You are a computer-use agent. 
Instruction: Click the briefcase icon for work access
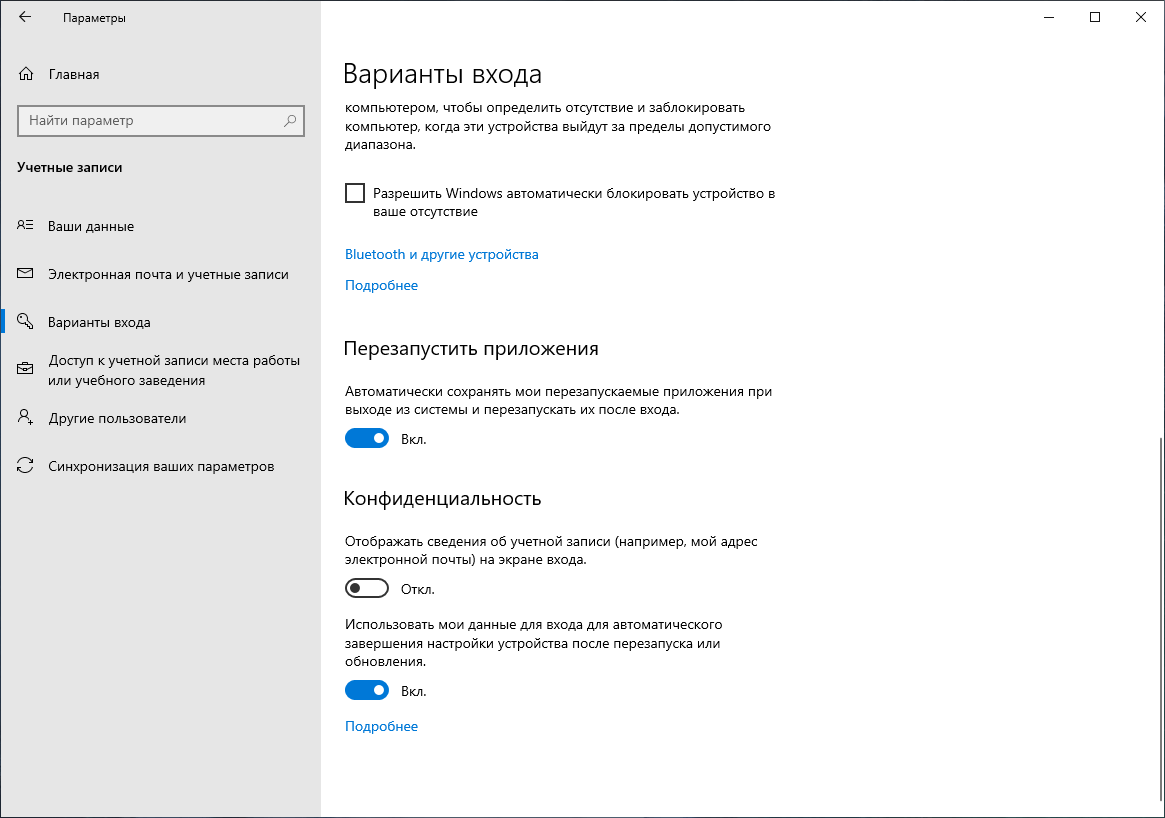pos(26,370)
